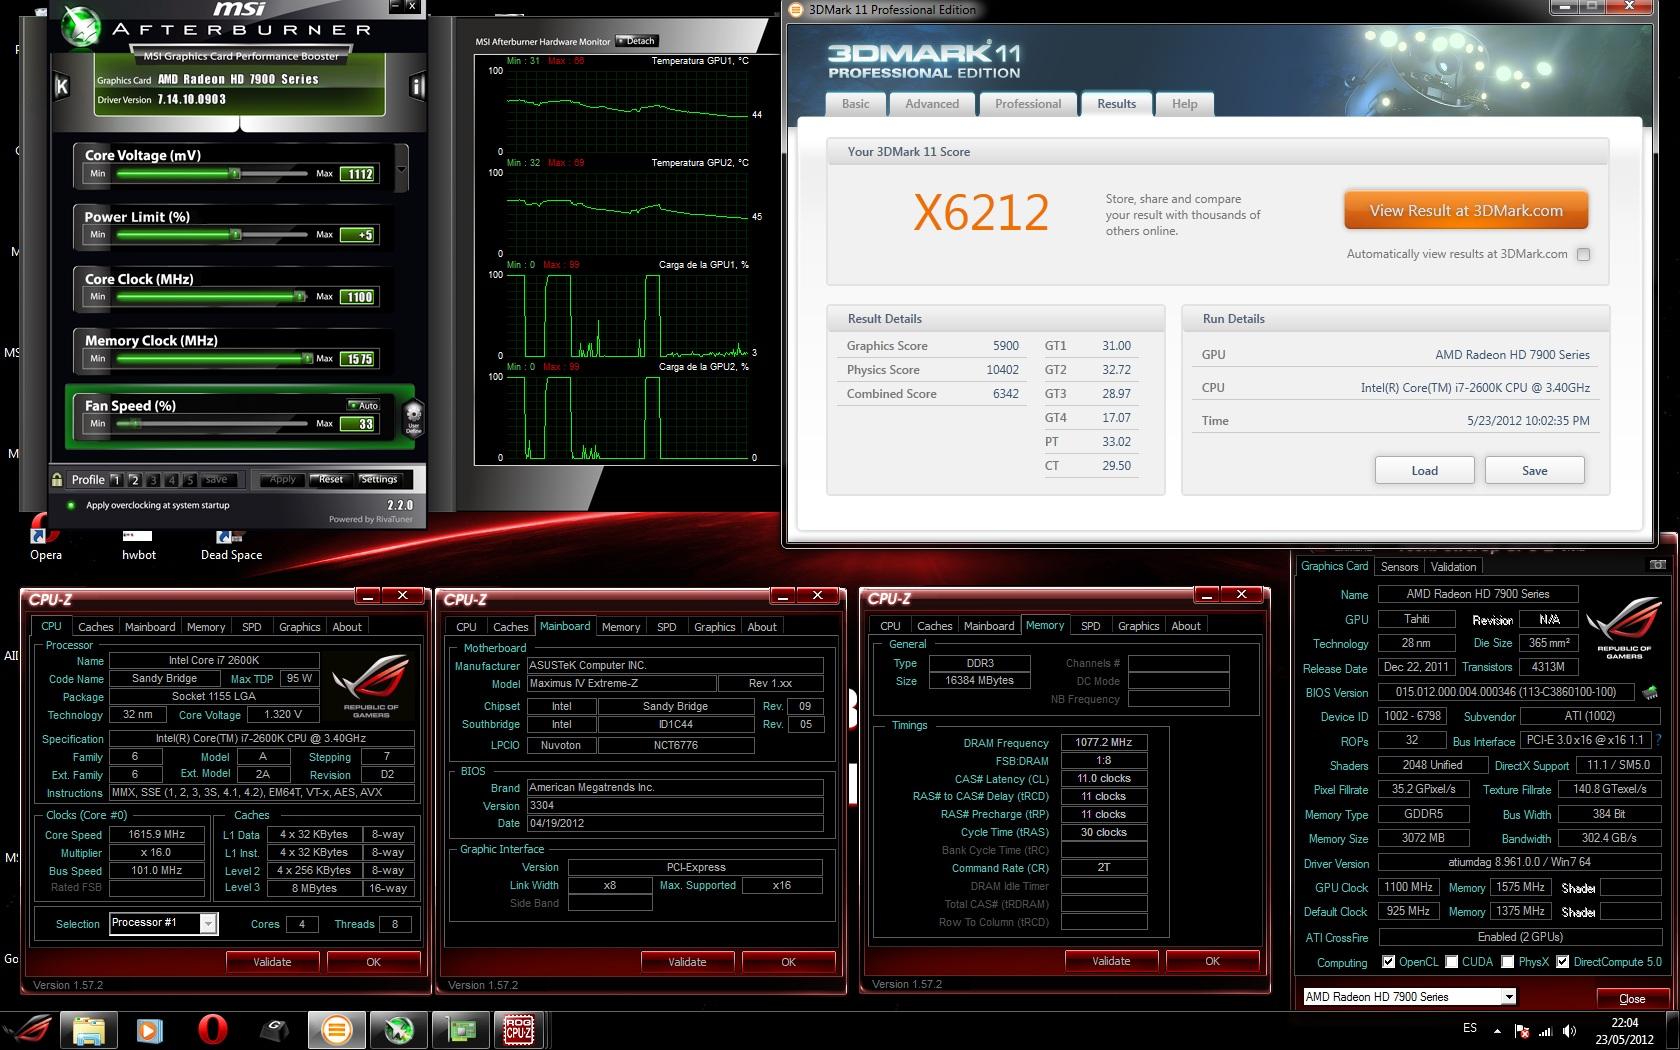Open the Afterburner information panel (i button)
Screen dimensions: 1680x1050
point(417,86)
